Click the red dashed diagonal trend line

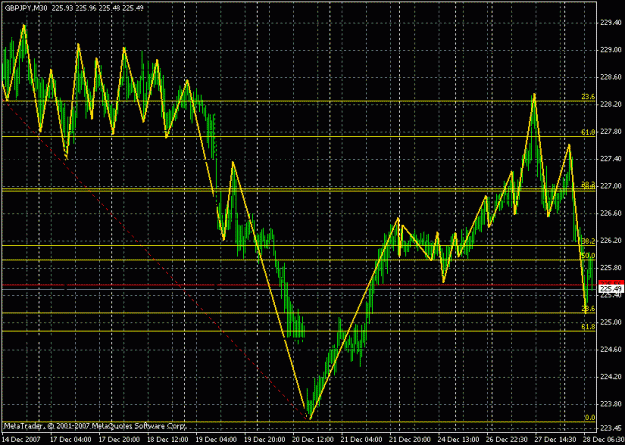pos(155,257)
